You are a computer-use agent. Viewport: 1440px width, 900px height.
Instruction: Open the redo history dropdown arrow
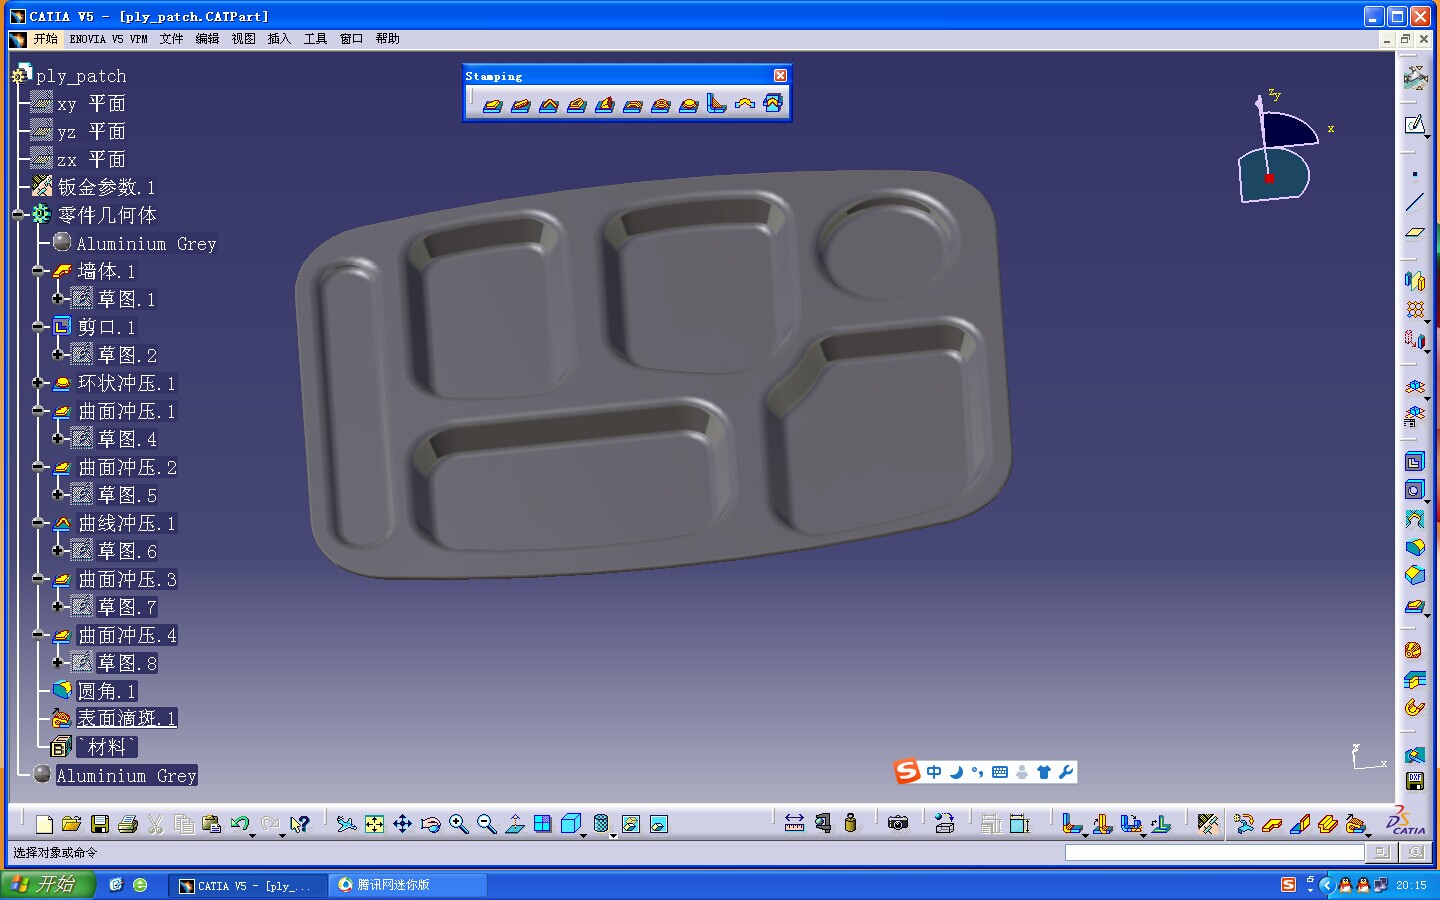pos(282,834)
